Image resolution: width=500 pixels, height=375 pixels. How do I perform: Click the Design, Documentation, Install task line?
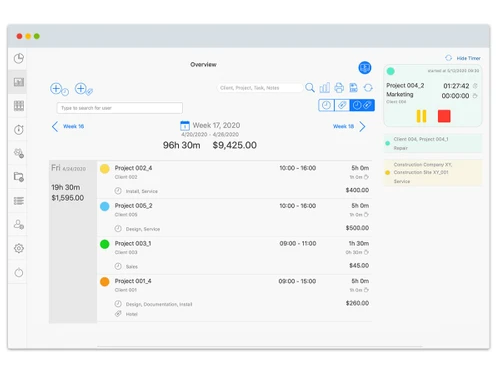point(159,304)
